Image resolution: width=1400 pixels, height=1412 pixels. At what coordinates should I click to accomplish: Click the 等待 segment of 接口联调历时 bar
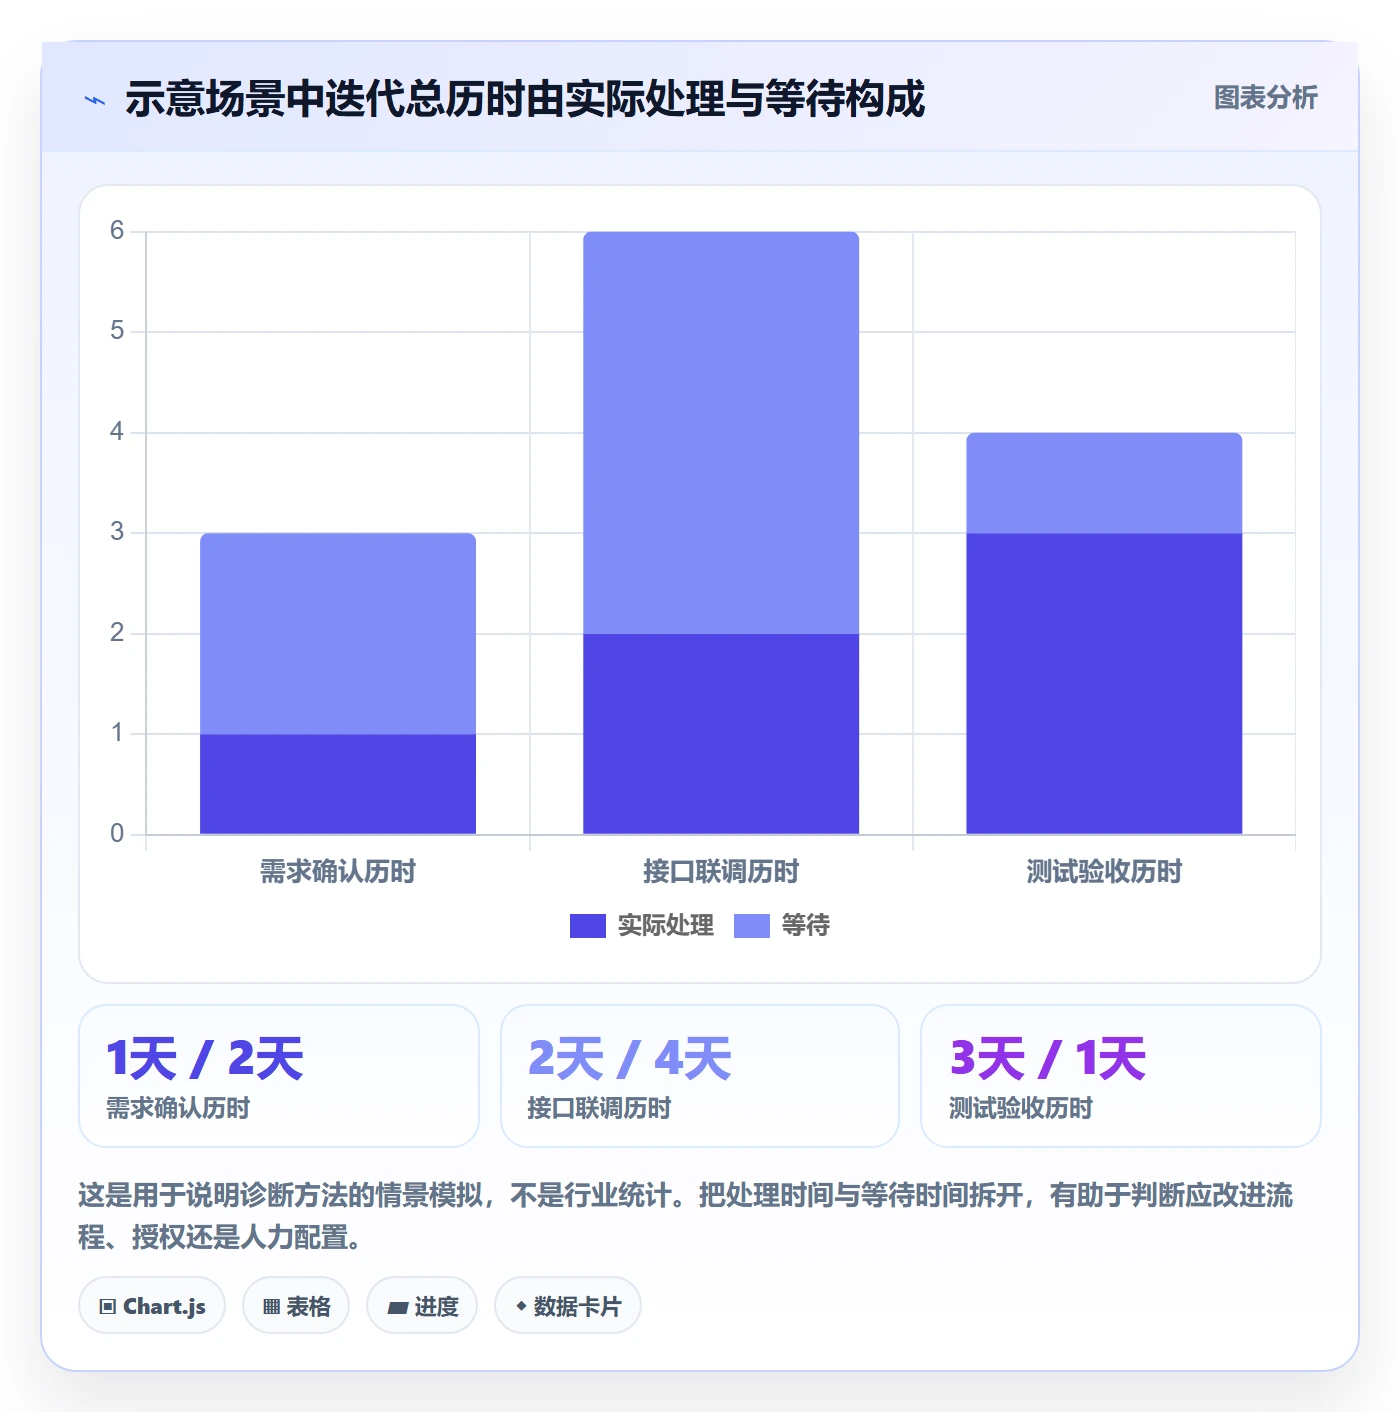pos(721,433)
